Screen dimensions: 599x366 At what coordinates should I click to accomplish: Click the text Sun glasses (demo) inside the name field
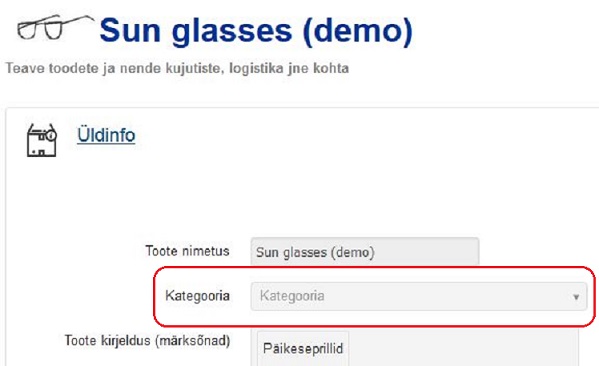(315, 252)
